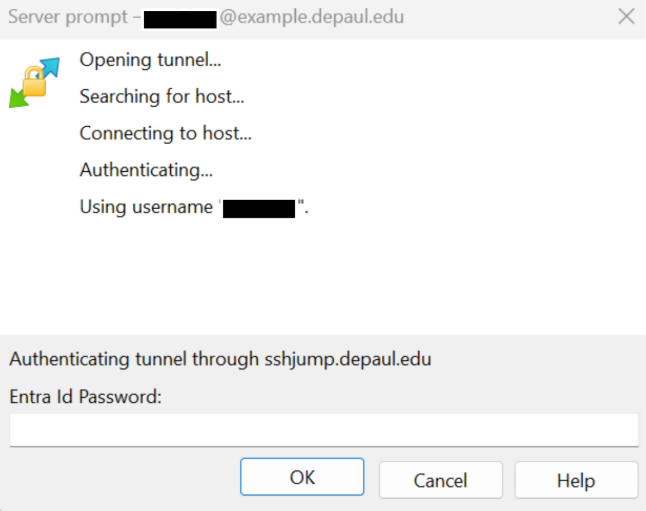This screenshot has height=511, width=646.
Task: Click "@example.depaul.edu" in the title bar
Action: [x=312, y=17]
